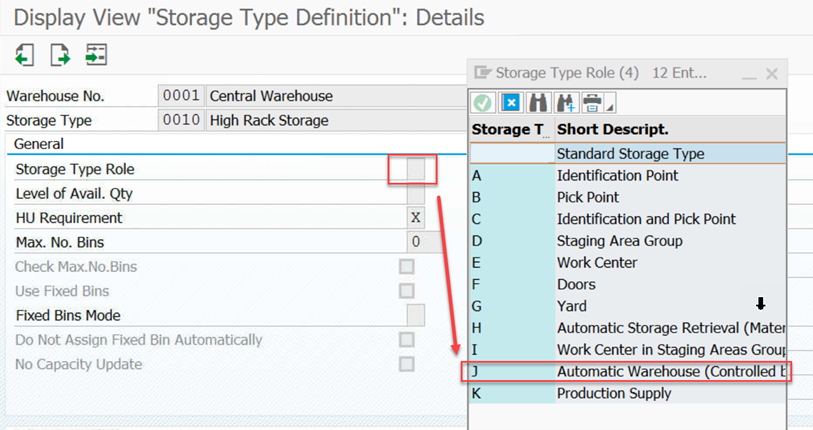Screen dimensions: 813x430
Task: Go to previous entry icon
Action: click(x=24, y=54)
